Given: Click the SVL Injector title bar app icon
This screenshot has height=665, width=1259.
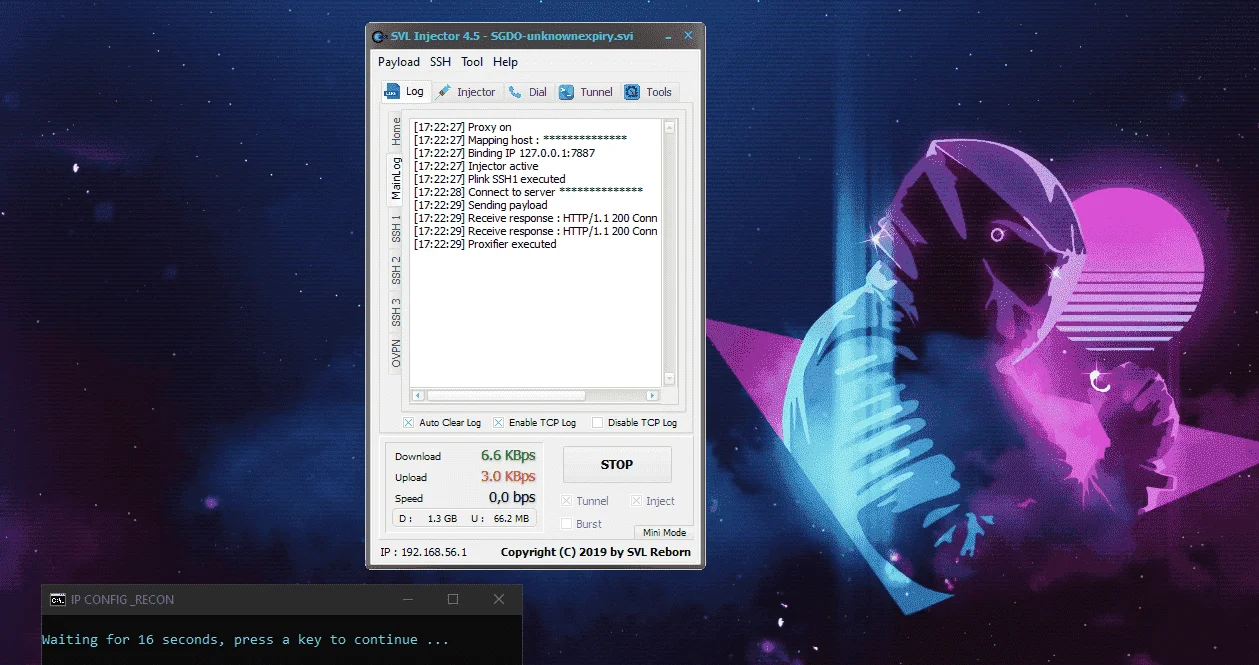Looking at the screenshot, I should click(x=379, y=37).
